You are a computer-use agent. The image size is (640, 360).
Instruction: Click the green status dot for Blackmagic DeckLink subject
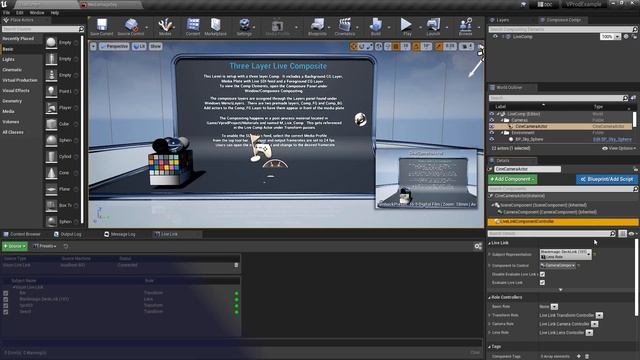(x=236, y=300)
